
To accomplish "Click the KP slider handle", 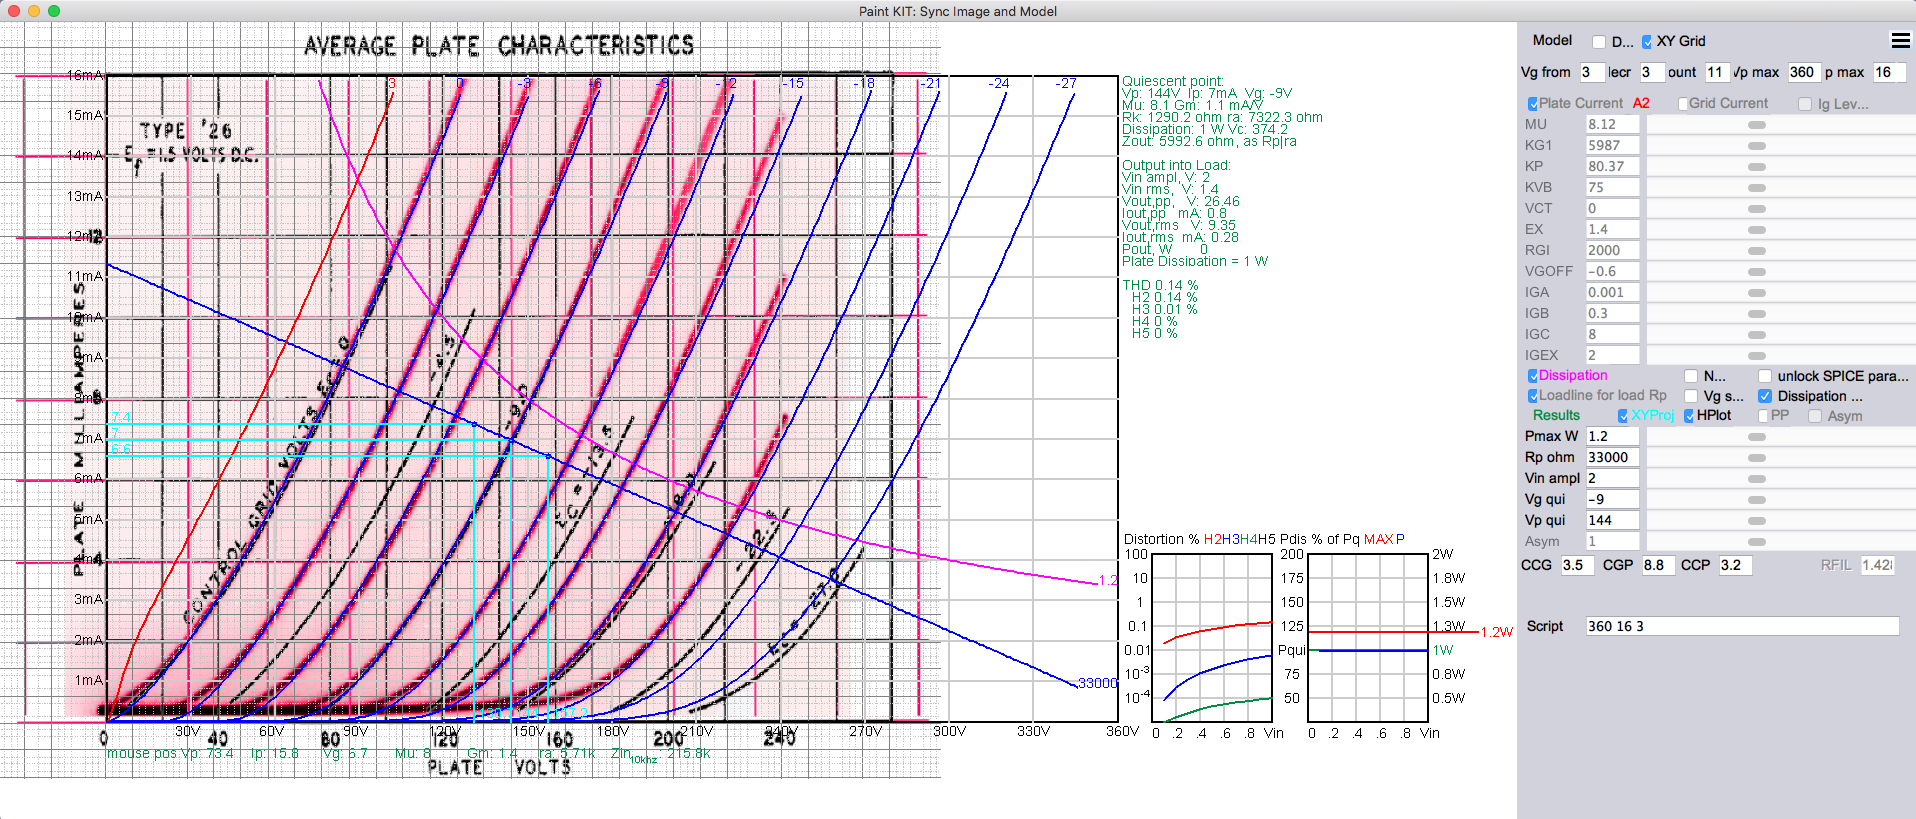I will [x=1756, y=167].
